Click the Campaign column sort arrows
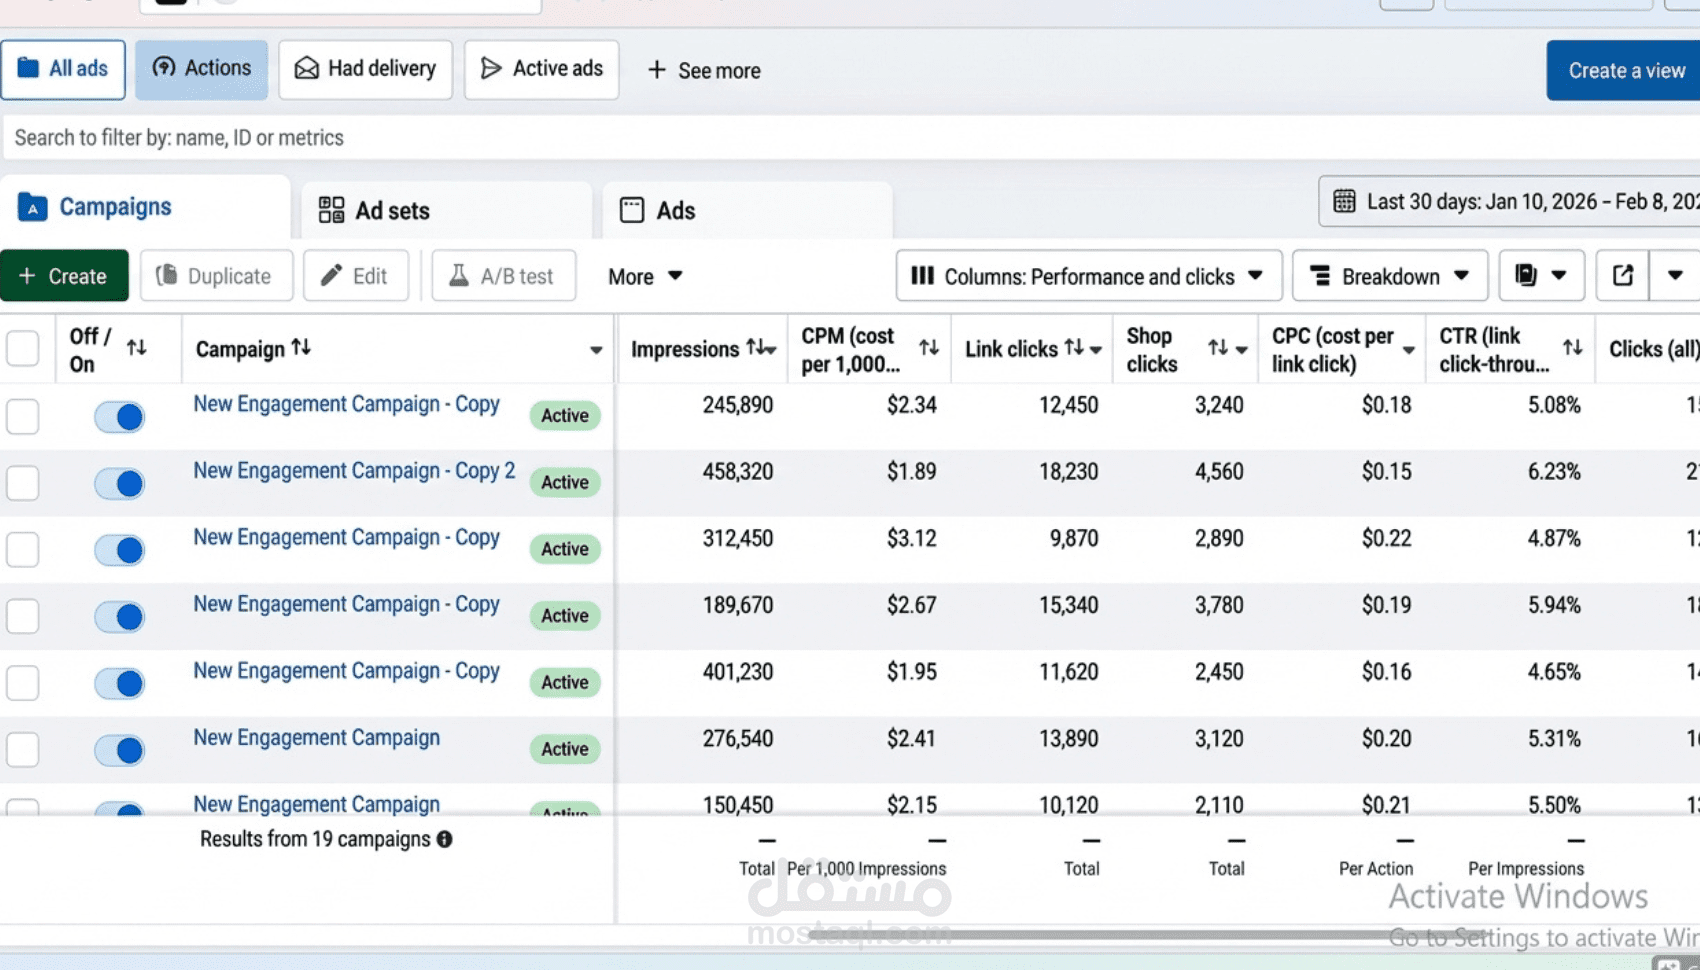This screenshot has height=970, width=1700. pos(301,348)
